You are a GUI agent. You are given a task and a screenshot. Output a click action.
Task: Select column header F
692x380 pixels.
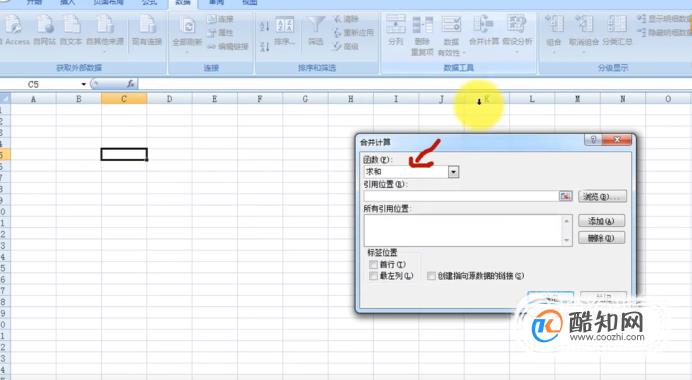(260, 99)
